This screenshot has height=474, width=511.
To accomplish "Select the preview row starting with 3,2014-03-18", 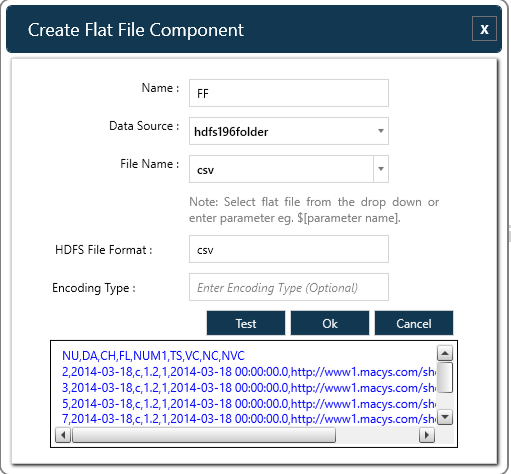I will (x=249, y=388).
